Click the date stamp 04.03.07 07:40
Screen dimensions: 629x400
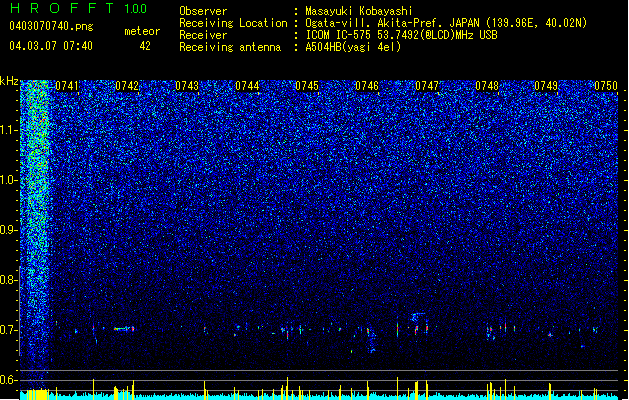tap(51, 46)
